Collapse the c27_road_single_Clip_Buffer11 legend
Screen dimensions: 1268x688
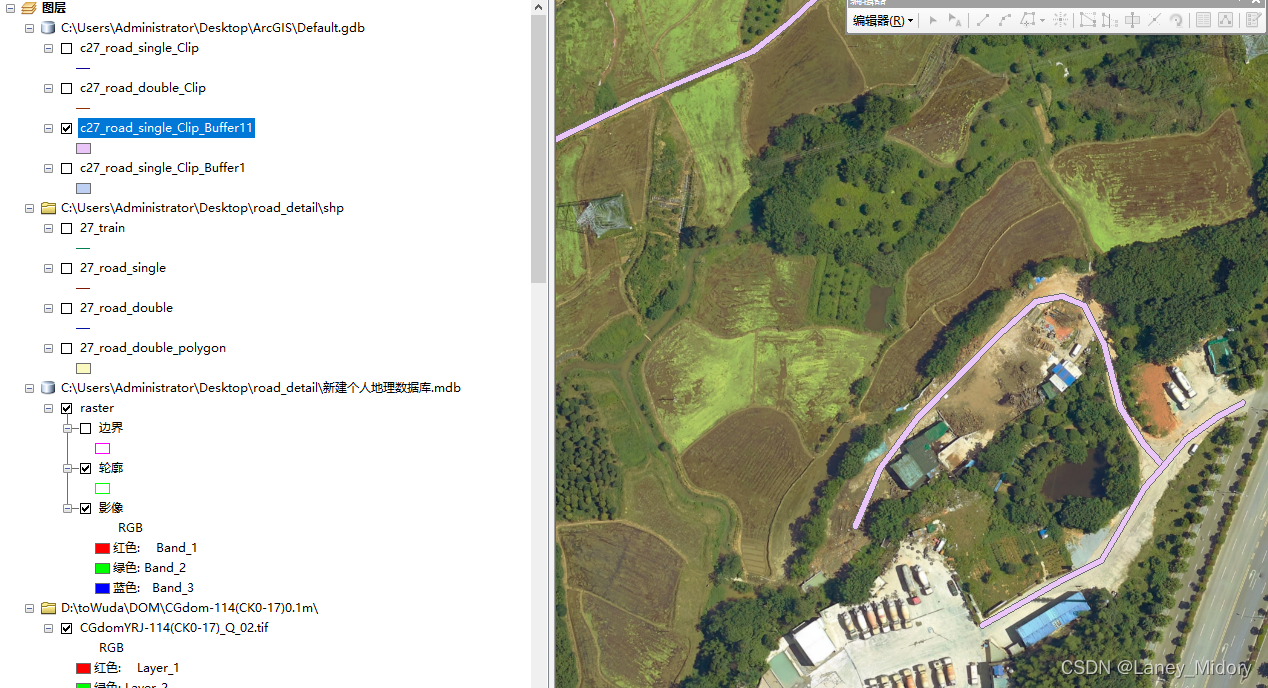48,128
